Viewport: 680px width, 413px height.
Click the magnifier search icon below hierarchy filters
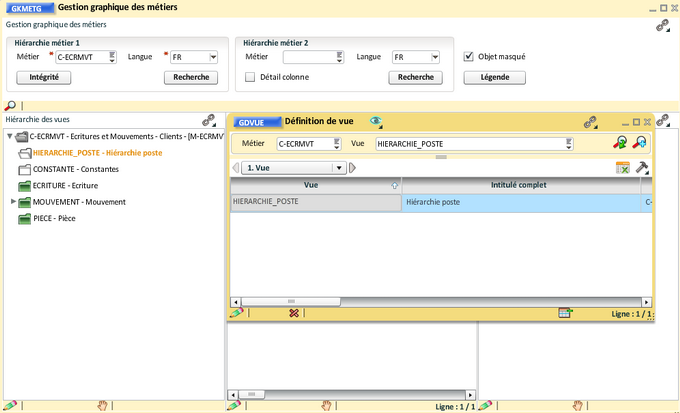coord(10,105)
